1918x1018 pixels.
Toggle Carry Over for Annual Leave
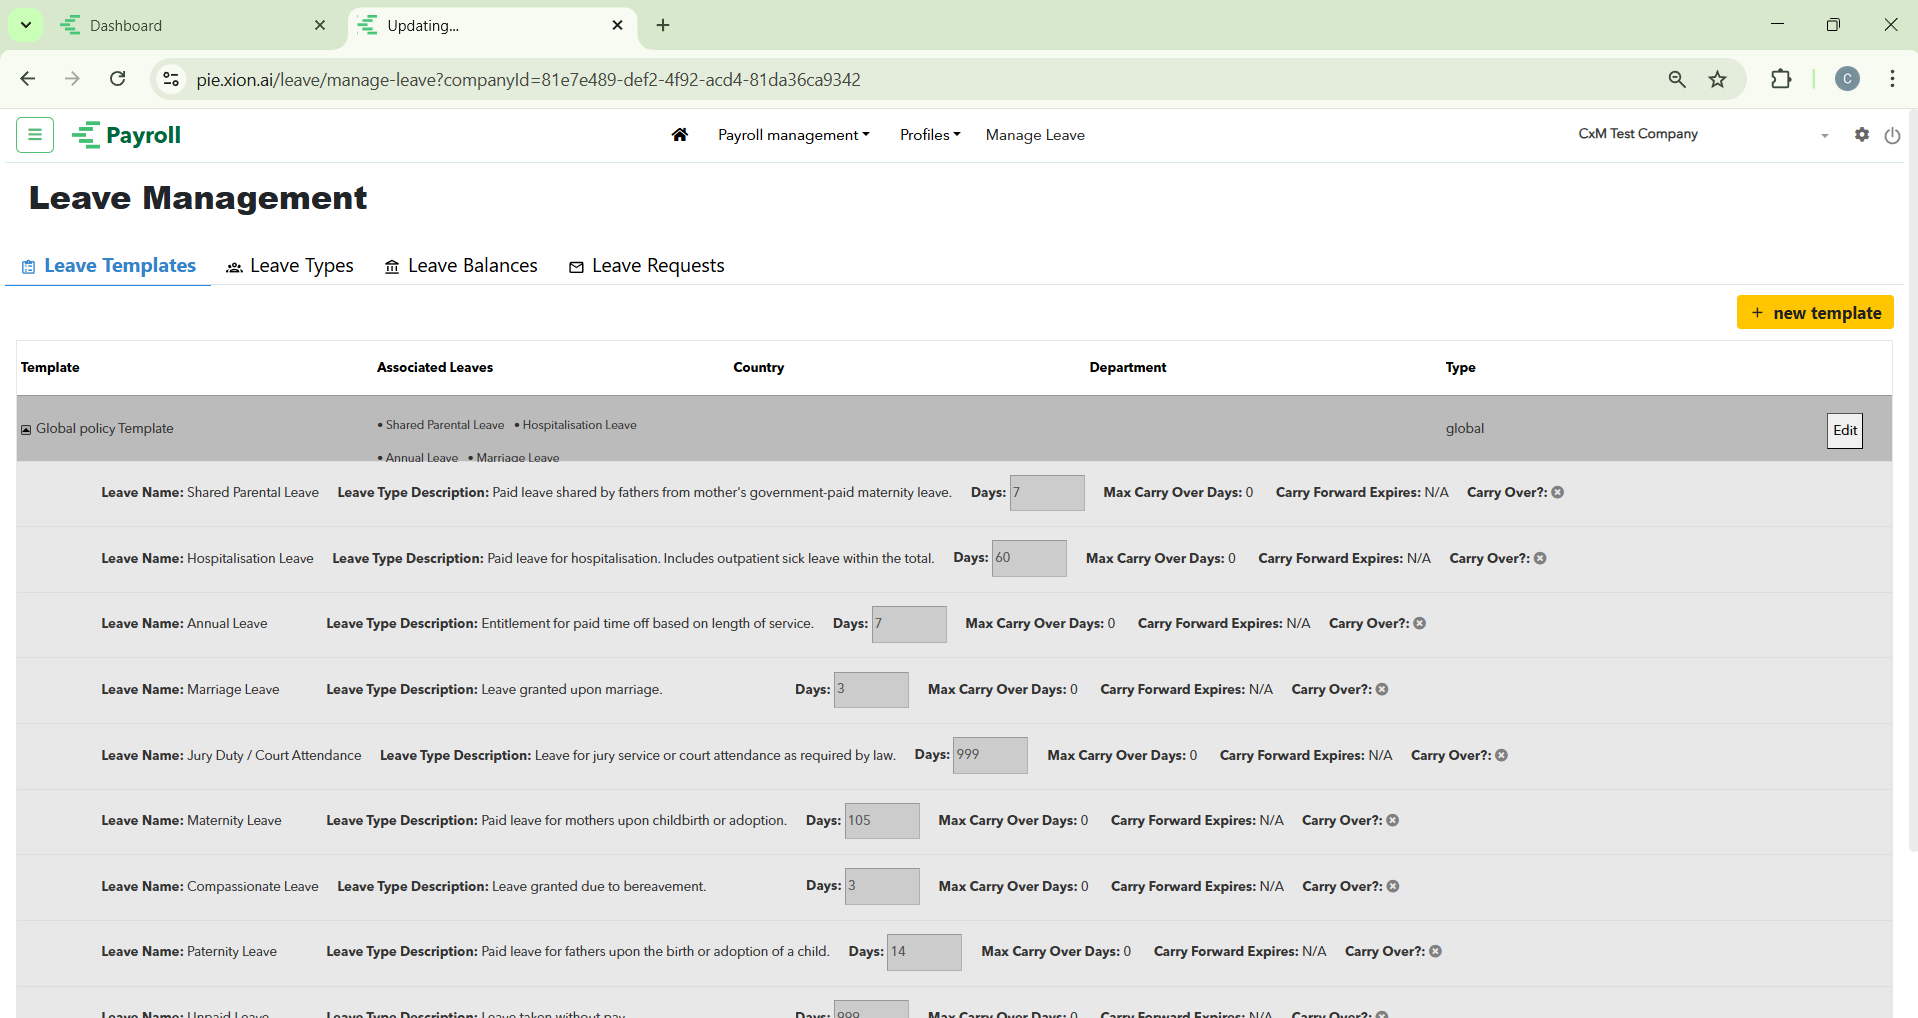click(x=1419, y=623)
